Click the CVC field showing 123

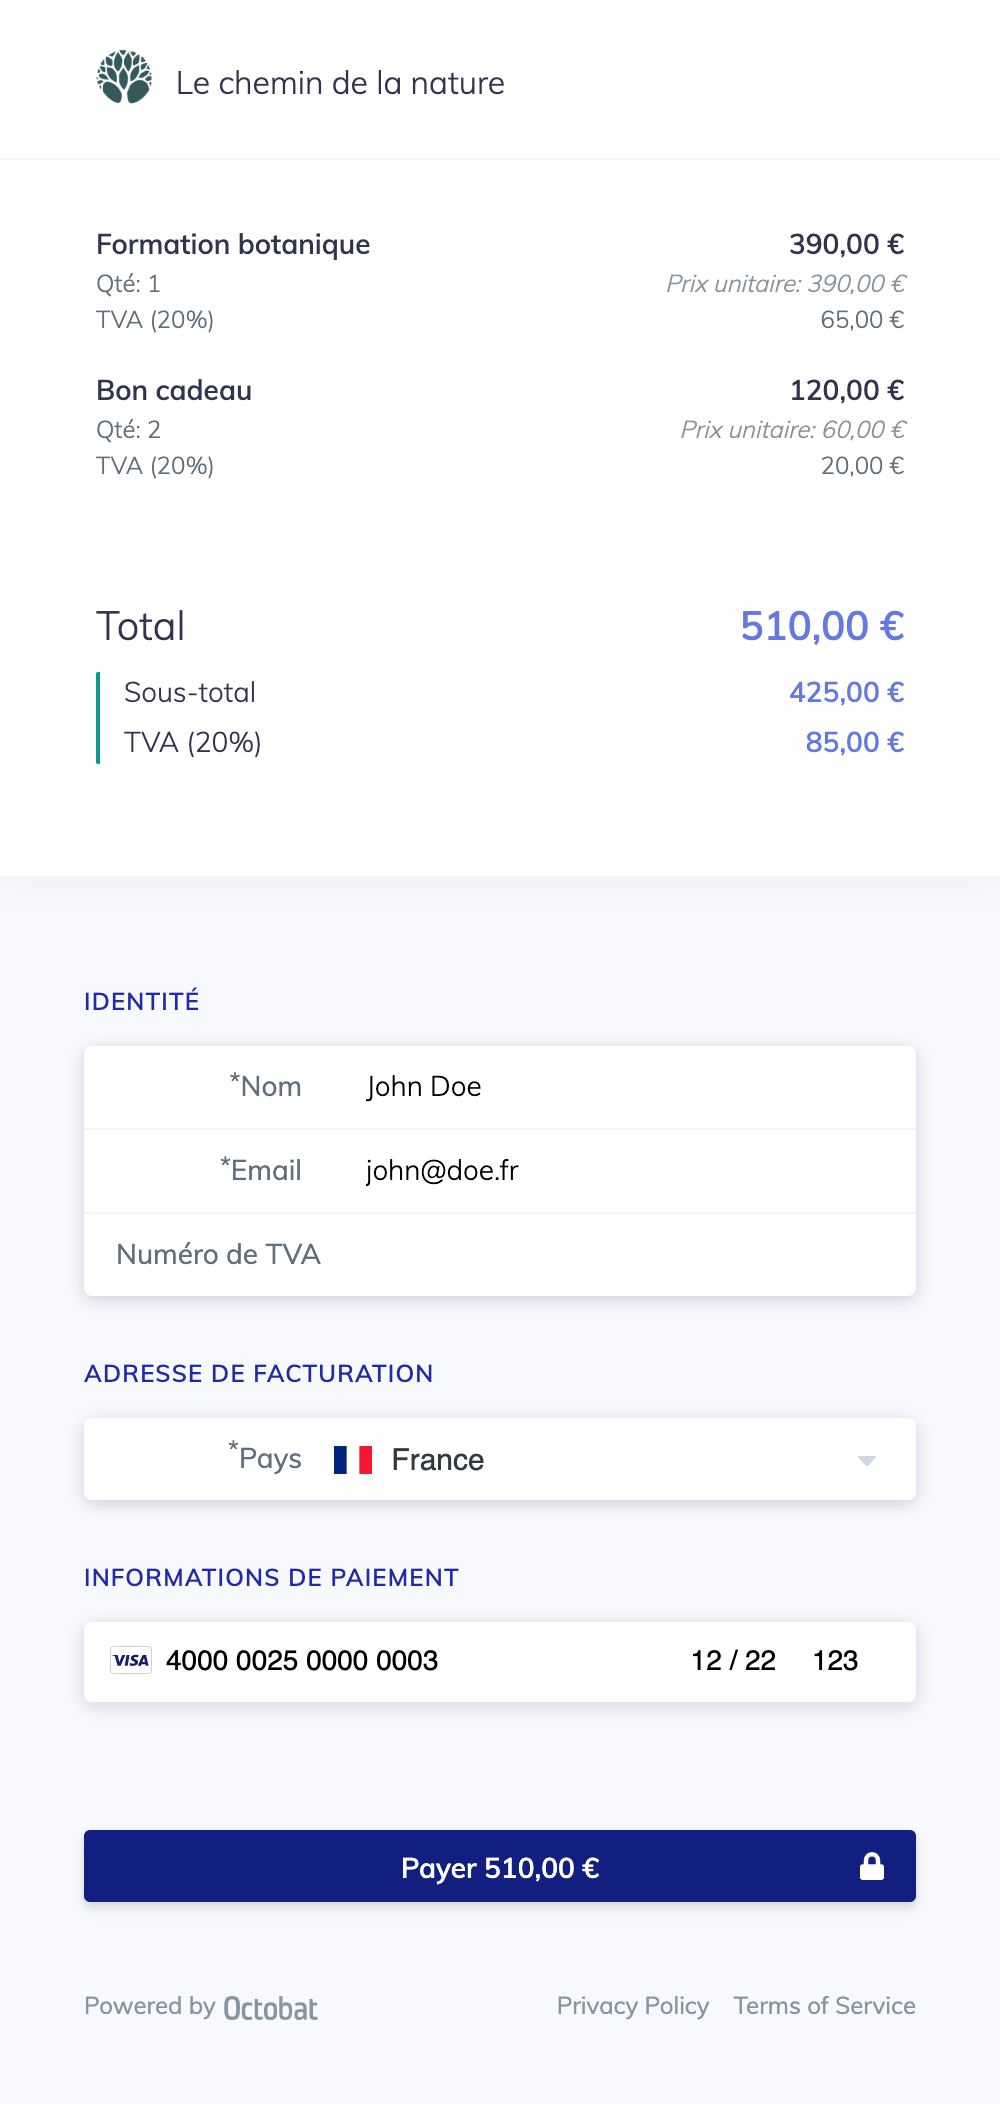coord(835,1661)
